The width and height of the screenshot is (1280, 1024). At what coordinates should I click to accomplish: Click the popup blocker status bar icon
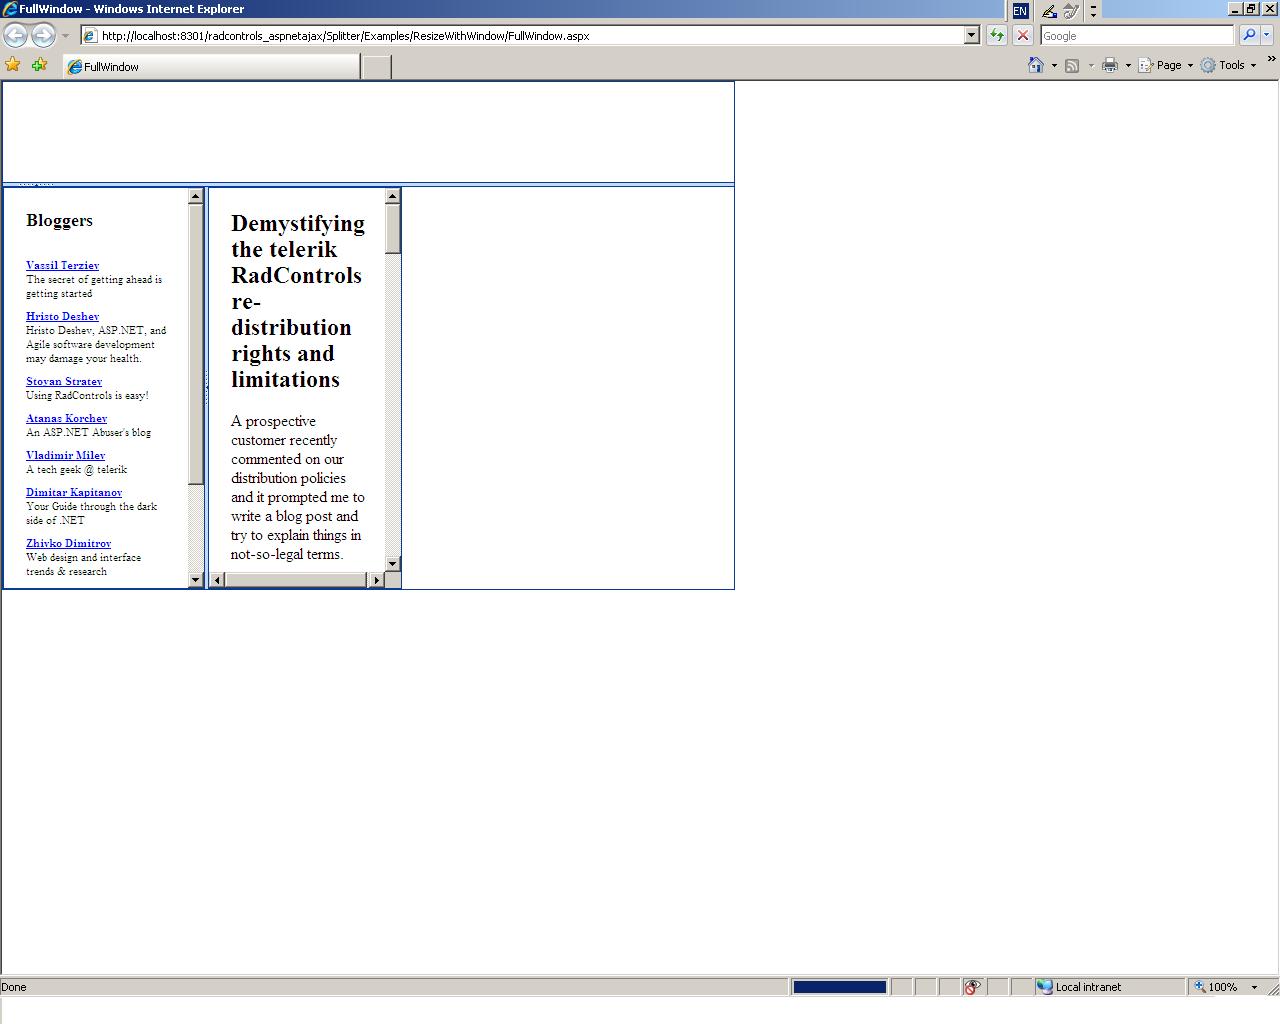pyautogui.click(x=972, y=987)
